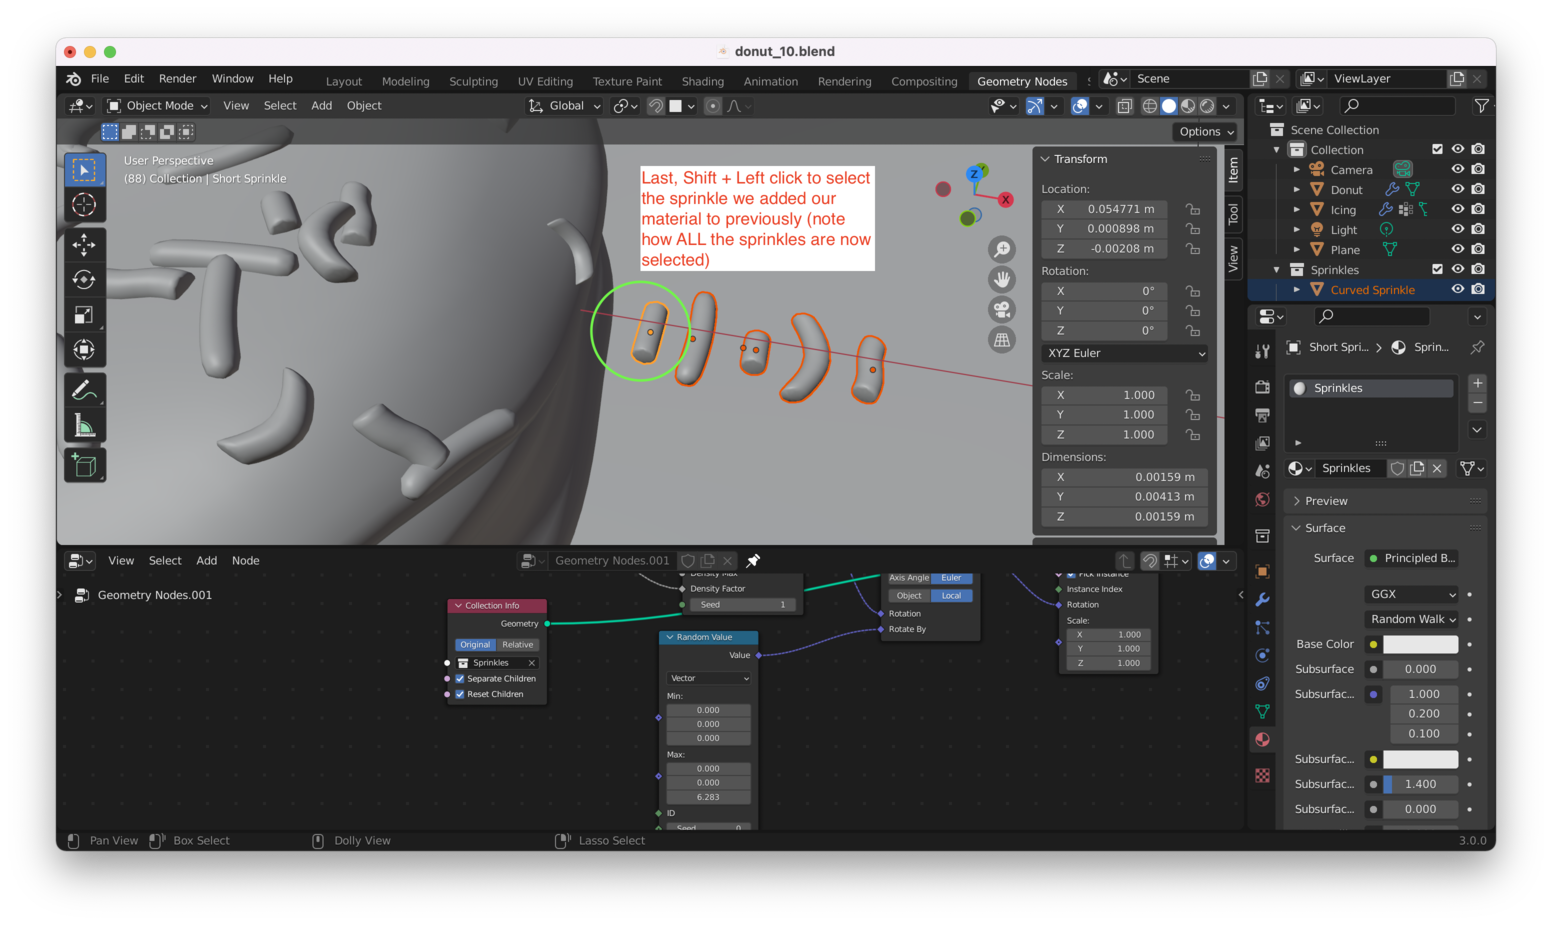Collapse the Surface panel

[1324, 528]
